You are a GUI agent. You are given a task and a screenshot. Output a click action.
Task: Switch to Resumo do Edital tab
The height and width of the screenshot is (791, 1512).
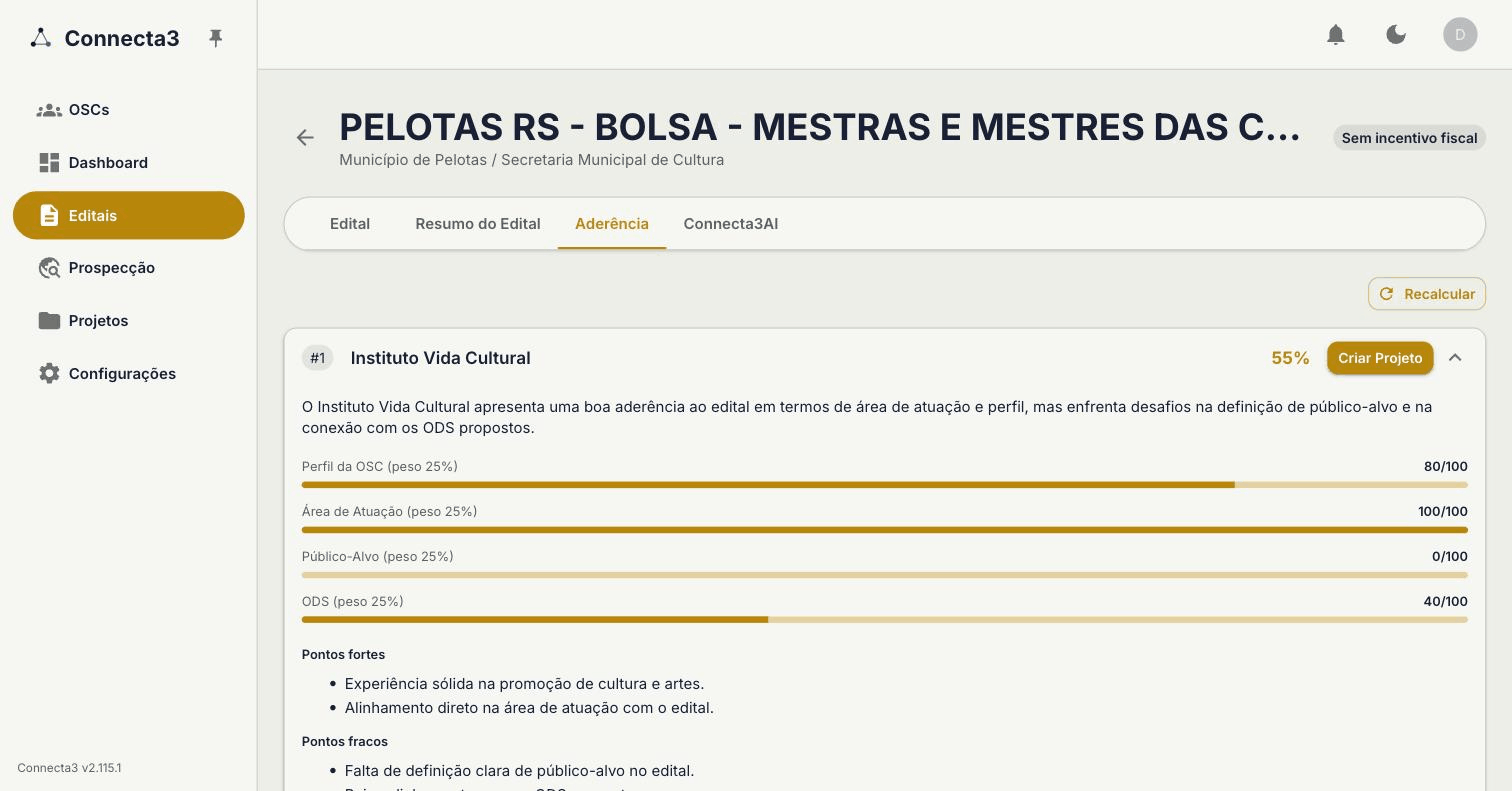[478, 224]
